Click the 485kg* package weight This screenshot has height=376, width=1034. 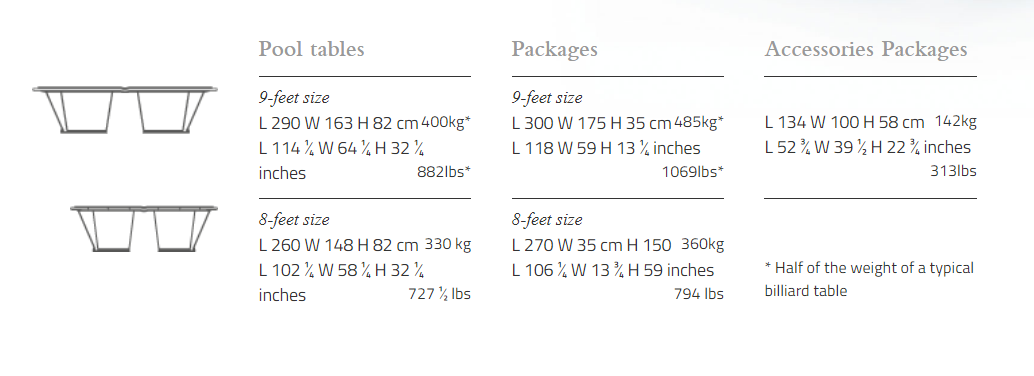[699, 122]
